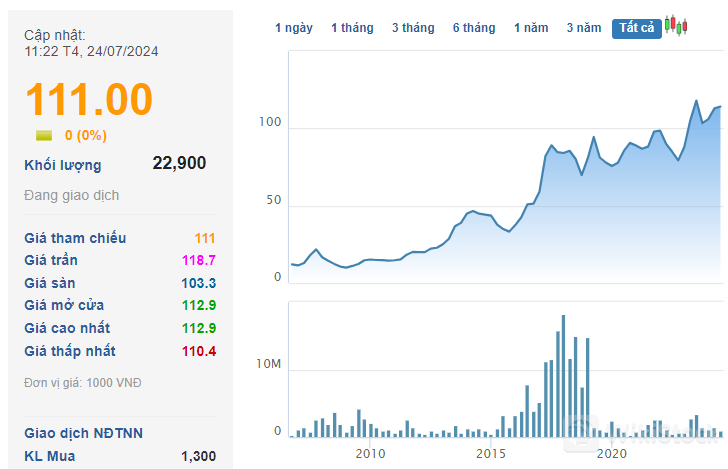The image size is (728, 469).
Task: Click the yellow unchanged-price indicator icon
Action: tap(44, 135)
